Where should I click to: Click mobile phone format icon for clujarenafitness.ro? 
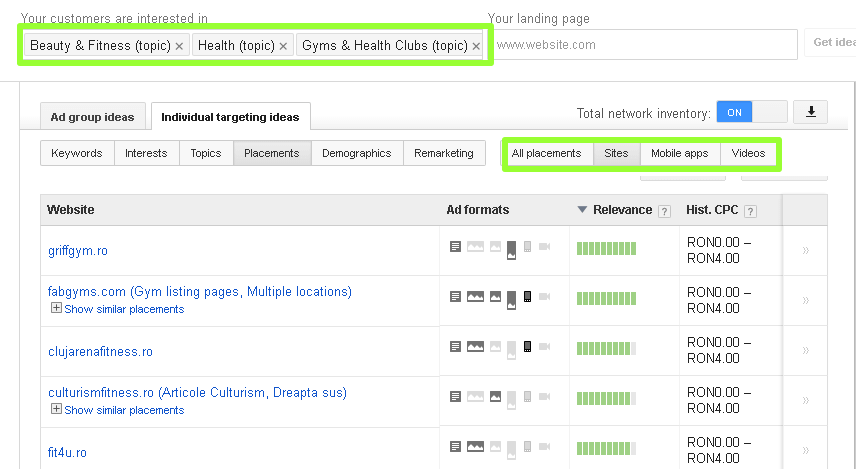click(527, 347)
